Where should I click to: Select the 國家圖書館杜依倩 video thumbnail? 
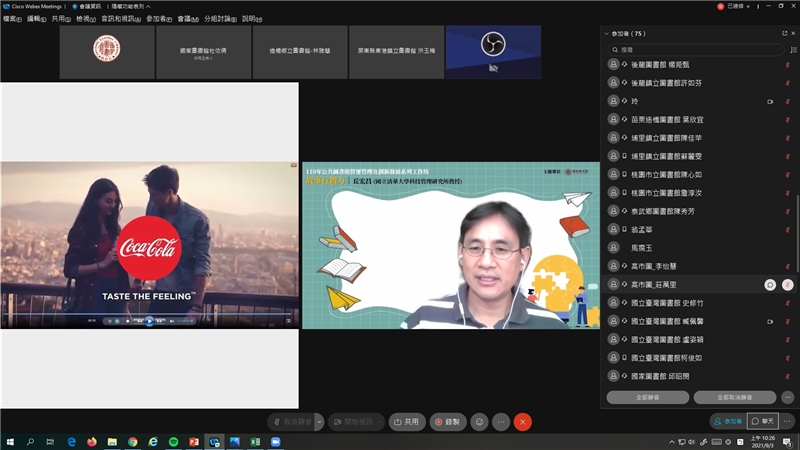(203, 52)
